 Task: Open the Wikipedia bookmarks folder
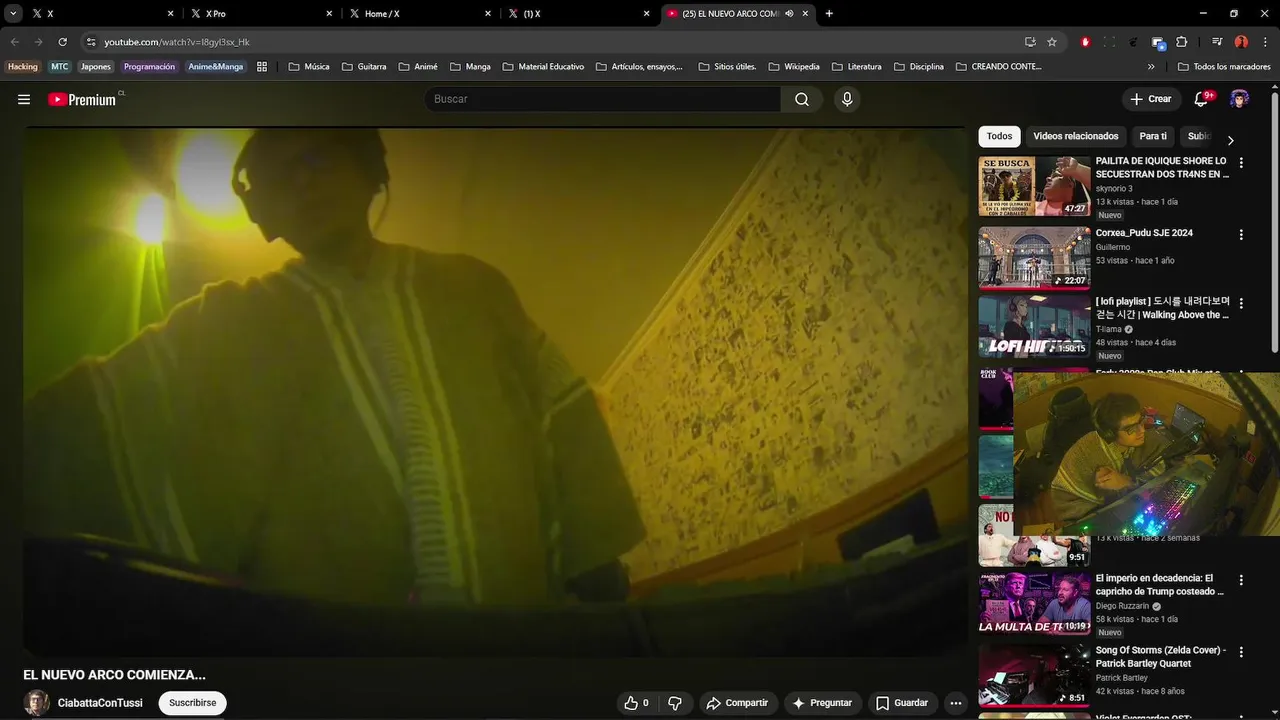click(x=794, y=67)
